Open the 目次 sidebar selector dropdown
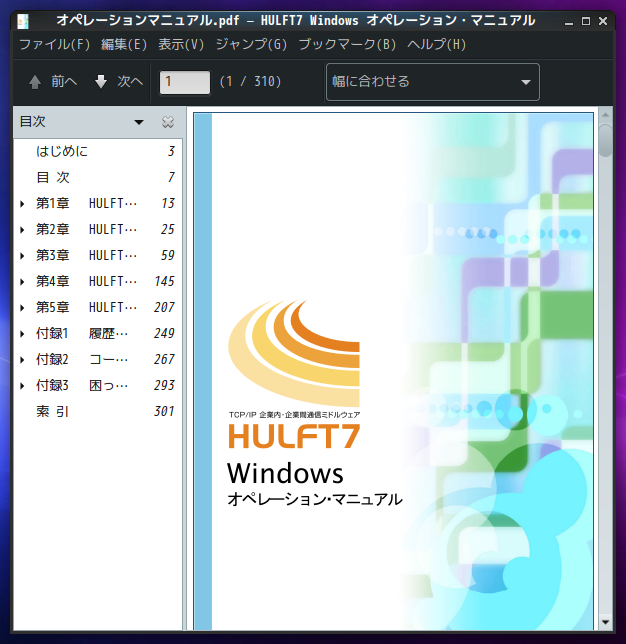Viewport: 626px width, 644px height. [139, 122]
